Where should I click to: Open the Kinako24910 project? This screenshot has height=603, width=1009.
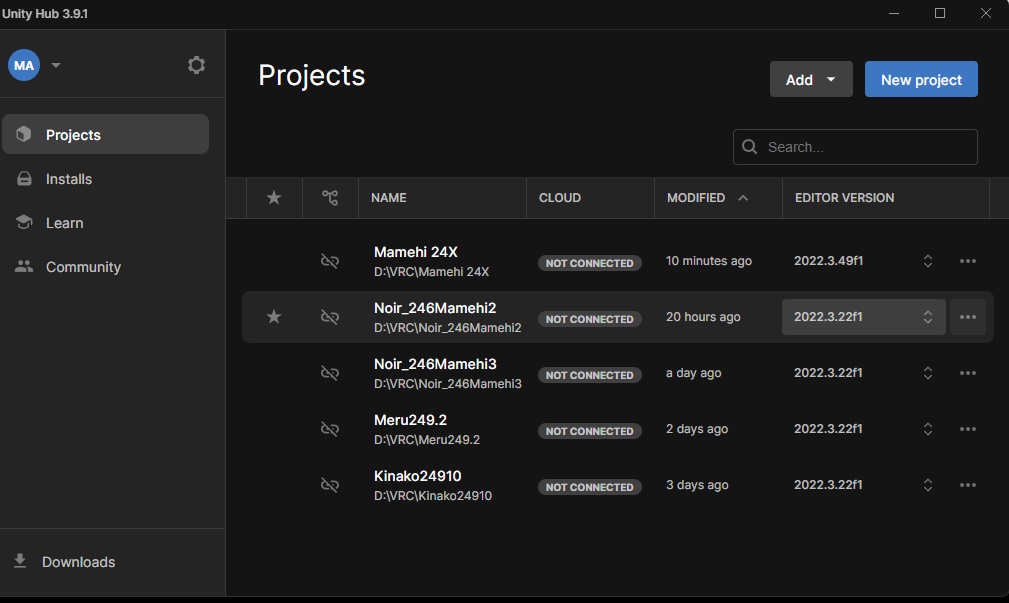coord(418,476)
